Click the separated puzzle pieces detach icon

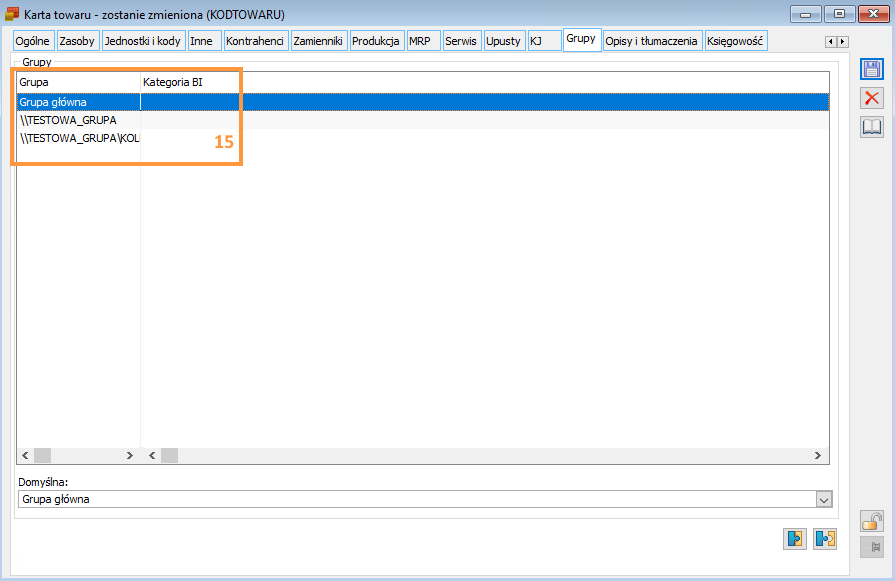tap(825, 539)
